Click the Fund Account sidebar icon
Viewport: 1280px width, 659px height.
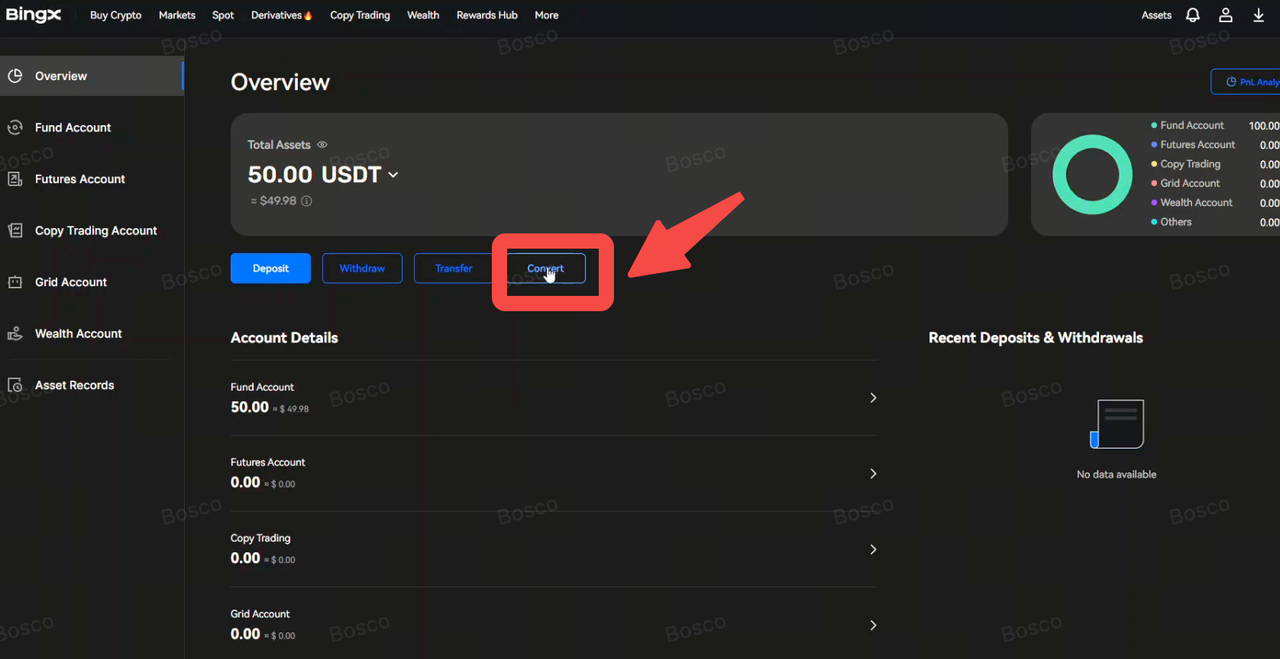pos(15,127)
